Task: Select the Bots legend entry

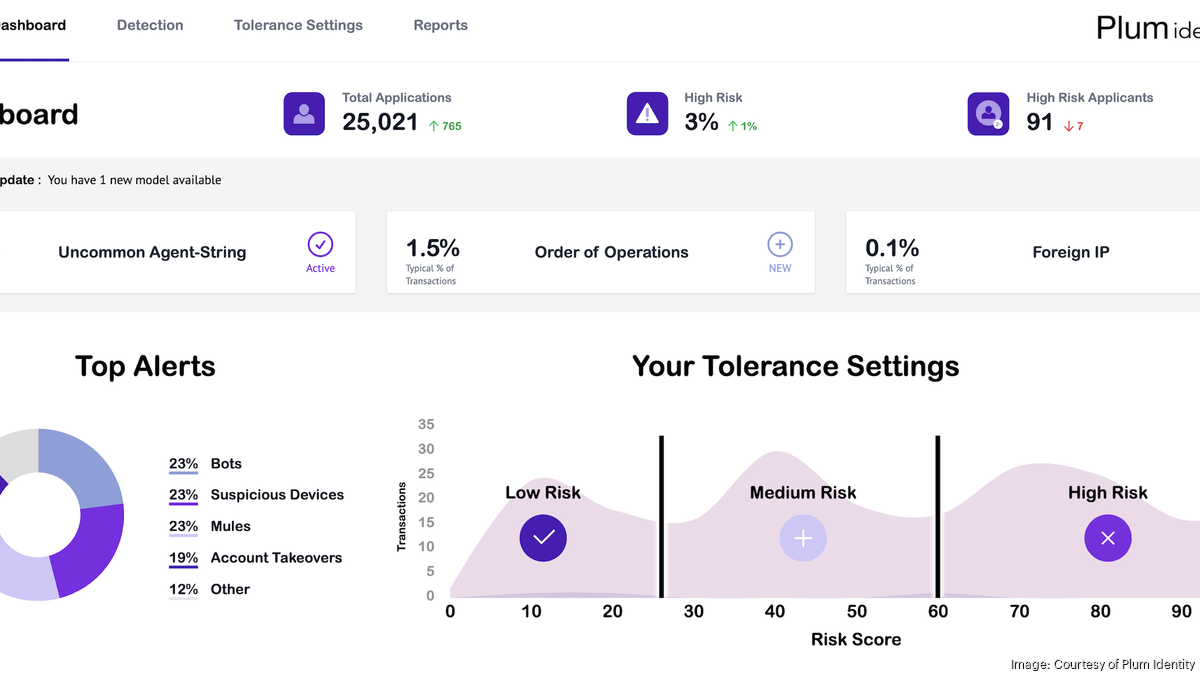Action: (x=225, y=464)
